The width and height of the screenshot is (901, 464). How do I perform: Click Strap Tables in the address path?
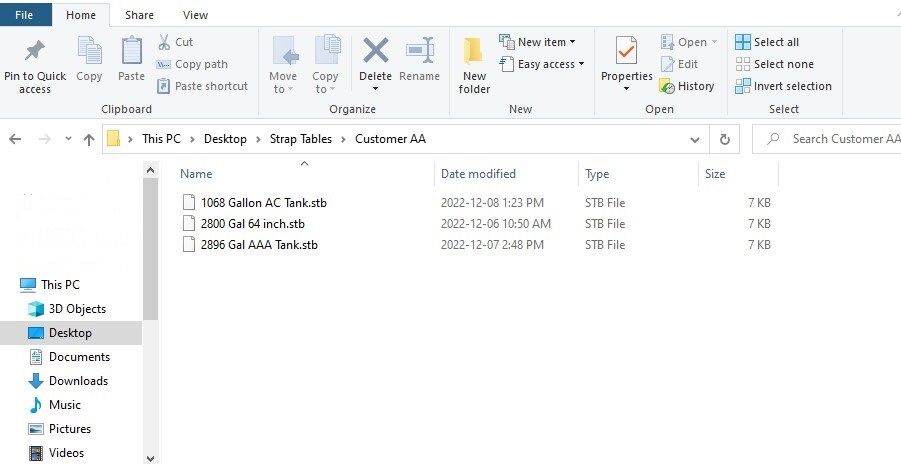301,139
